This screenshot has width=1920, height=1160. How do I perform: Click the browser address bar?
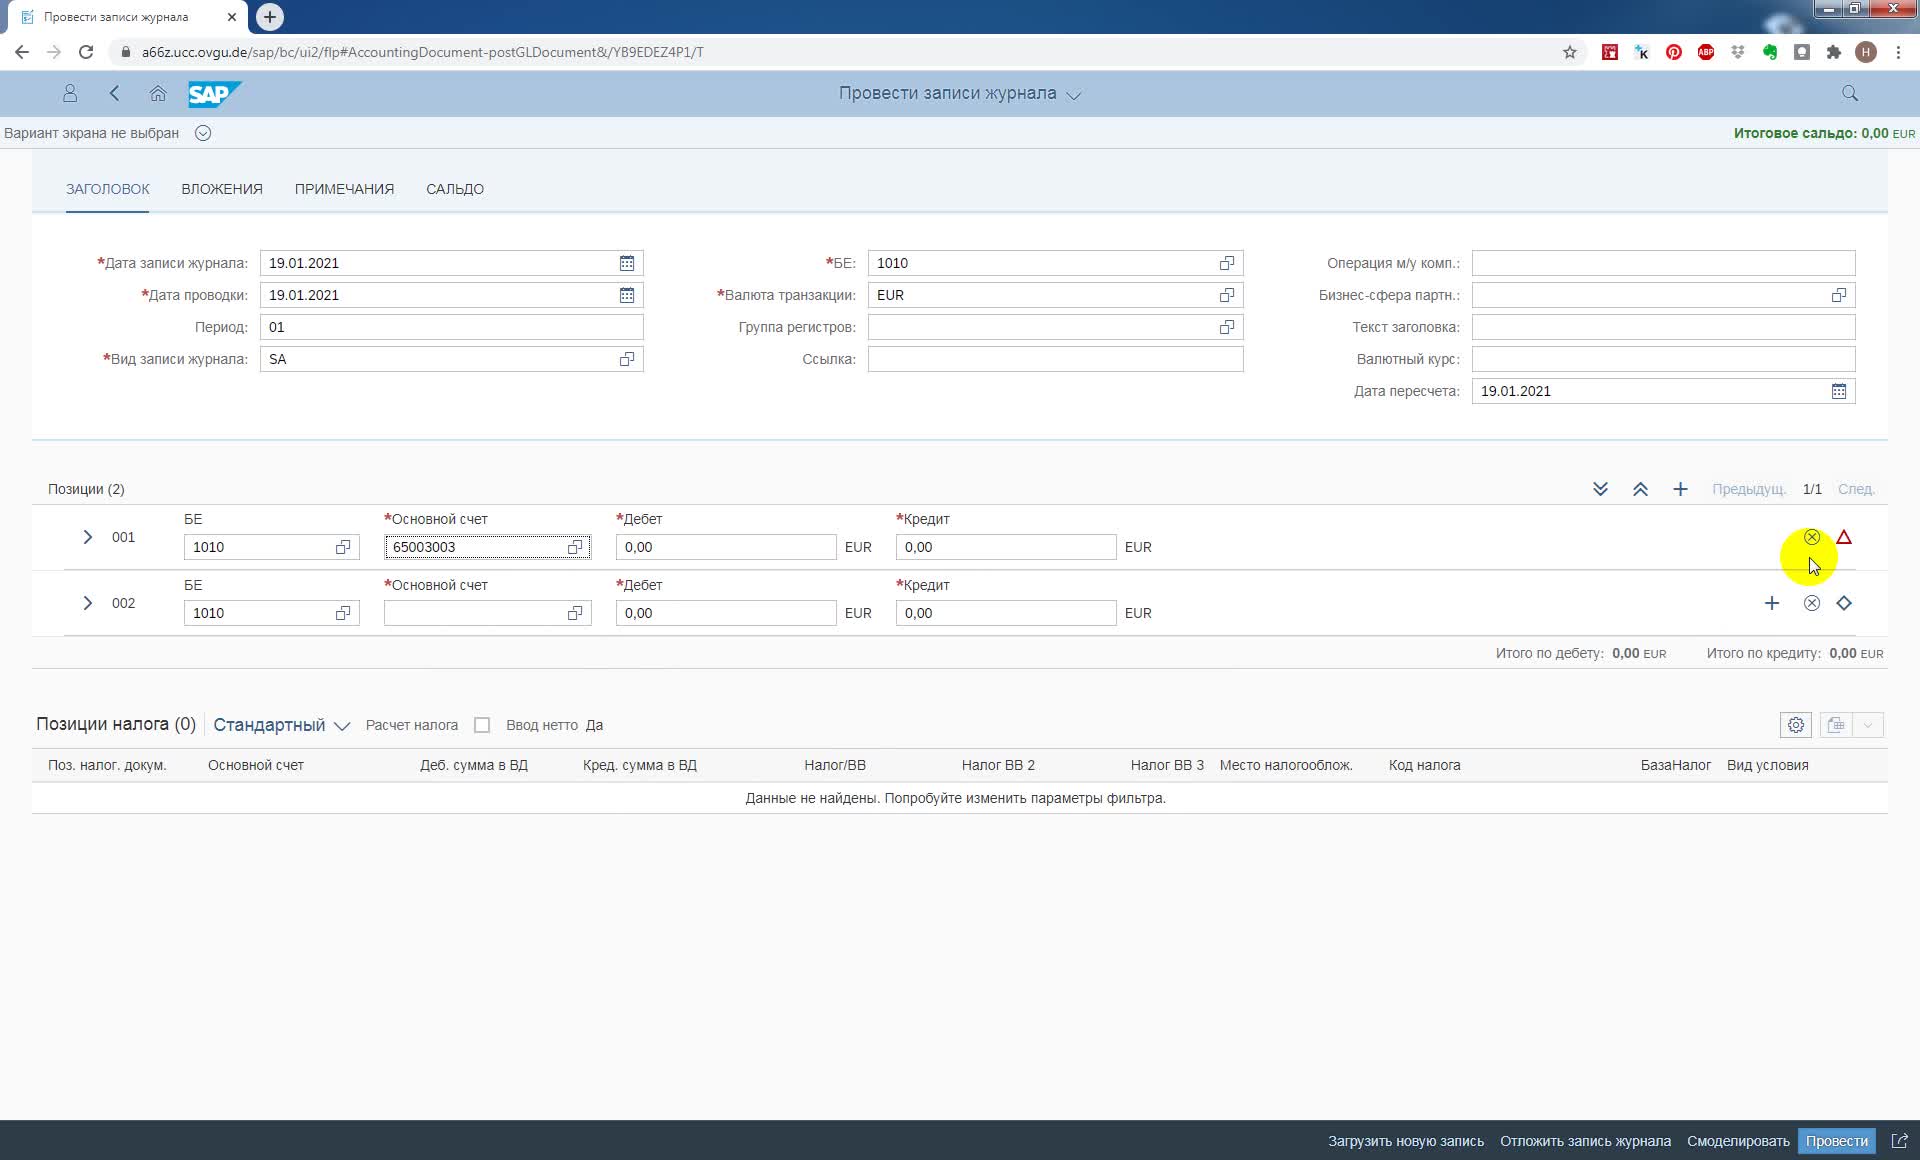[x=840, y=52]
